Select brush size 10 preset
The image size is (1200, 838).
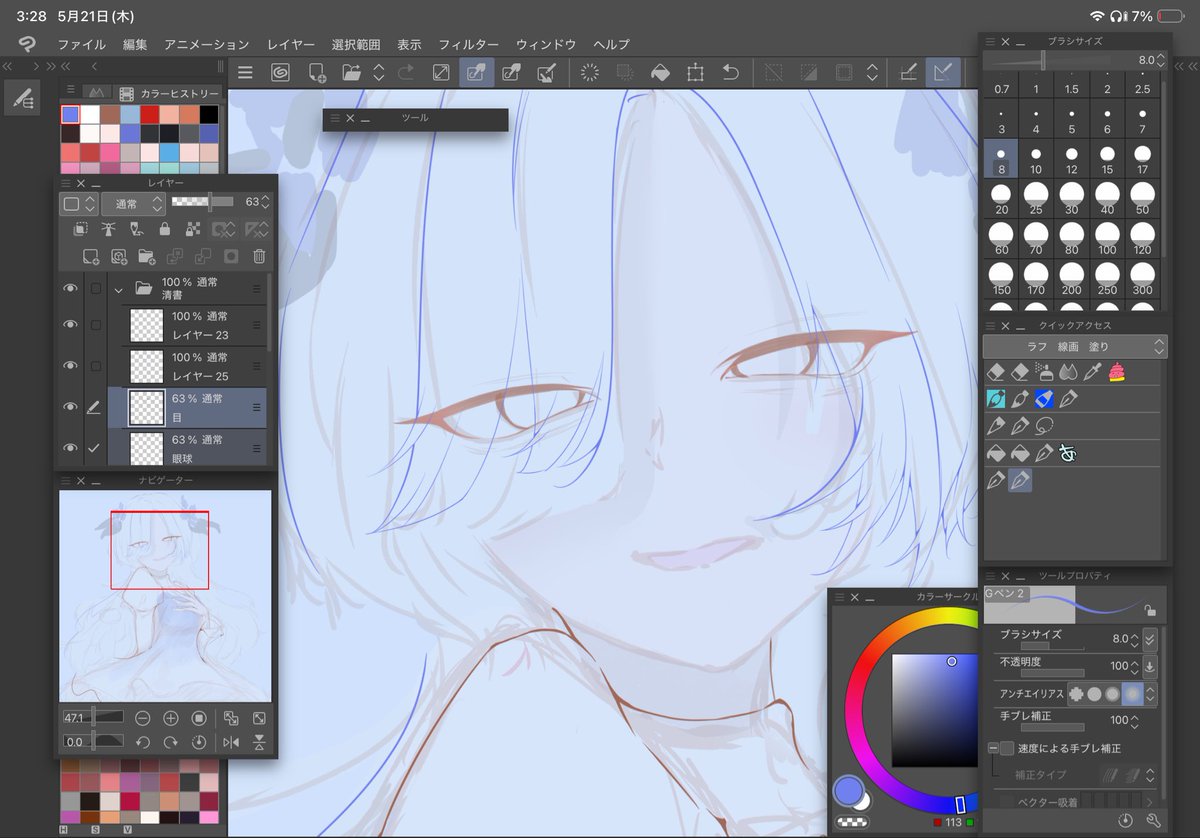coord(1036,160)
